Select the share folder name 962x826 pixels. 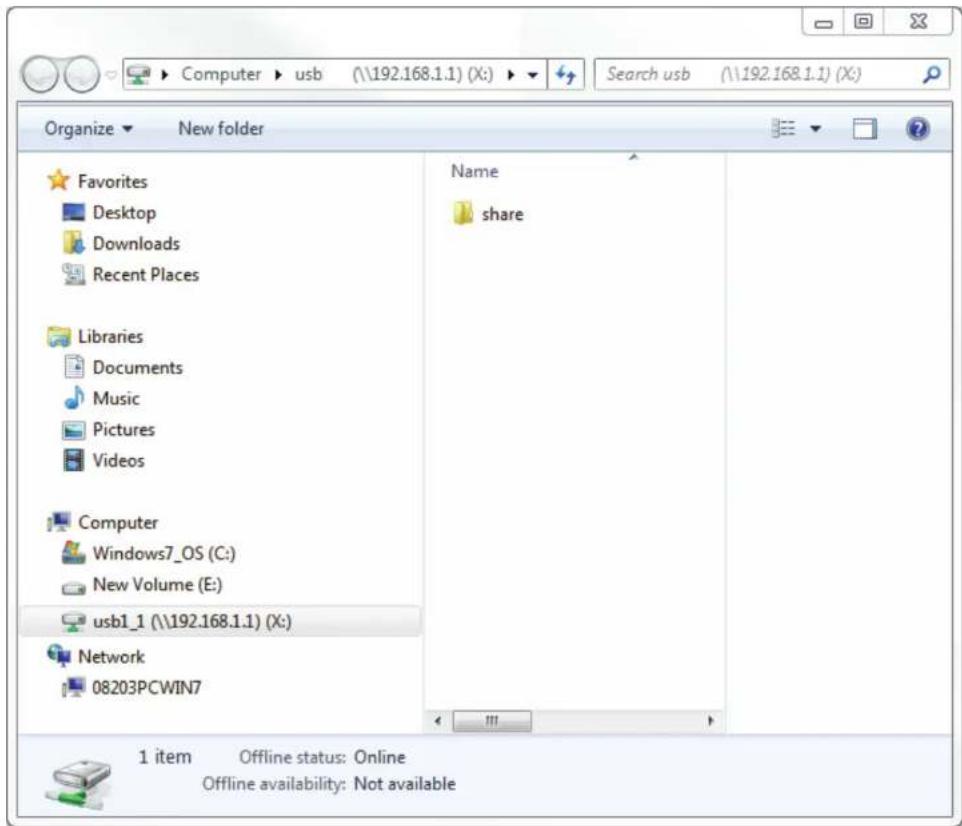502,214
